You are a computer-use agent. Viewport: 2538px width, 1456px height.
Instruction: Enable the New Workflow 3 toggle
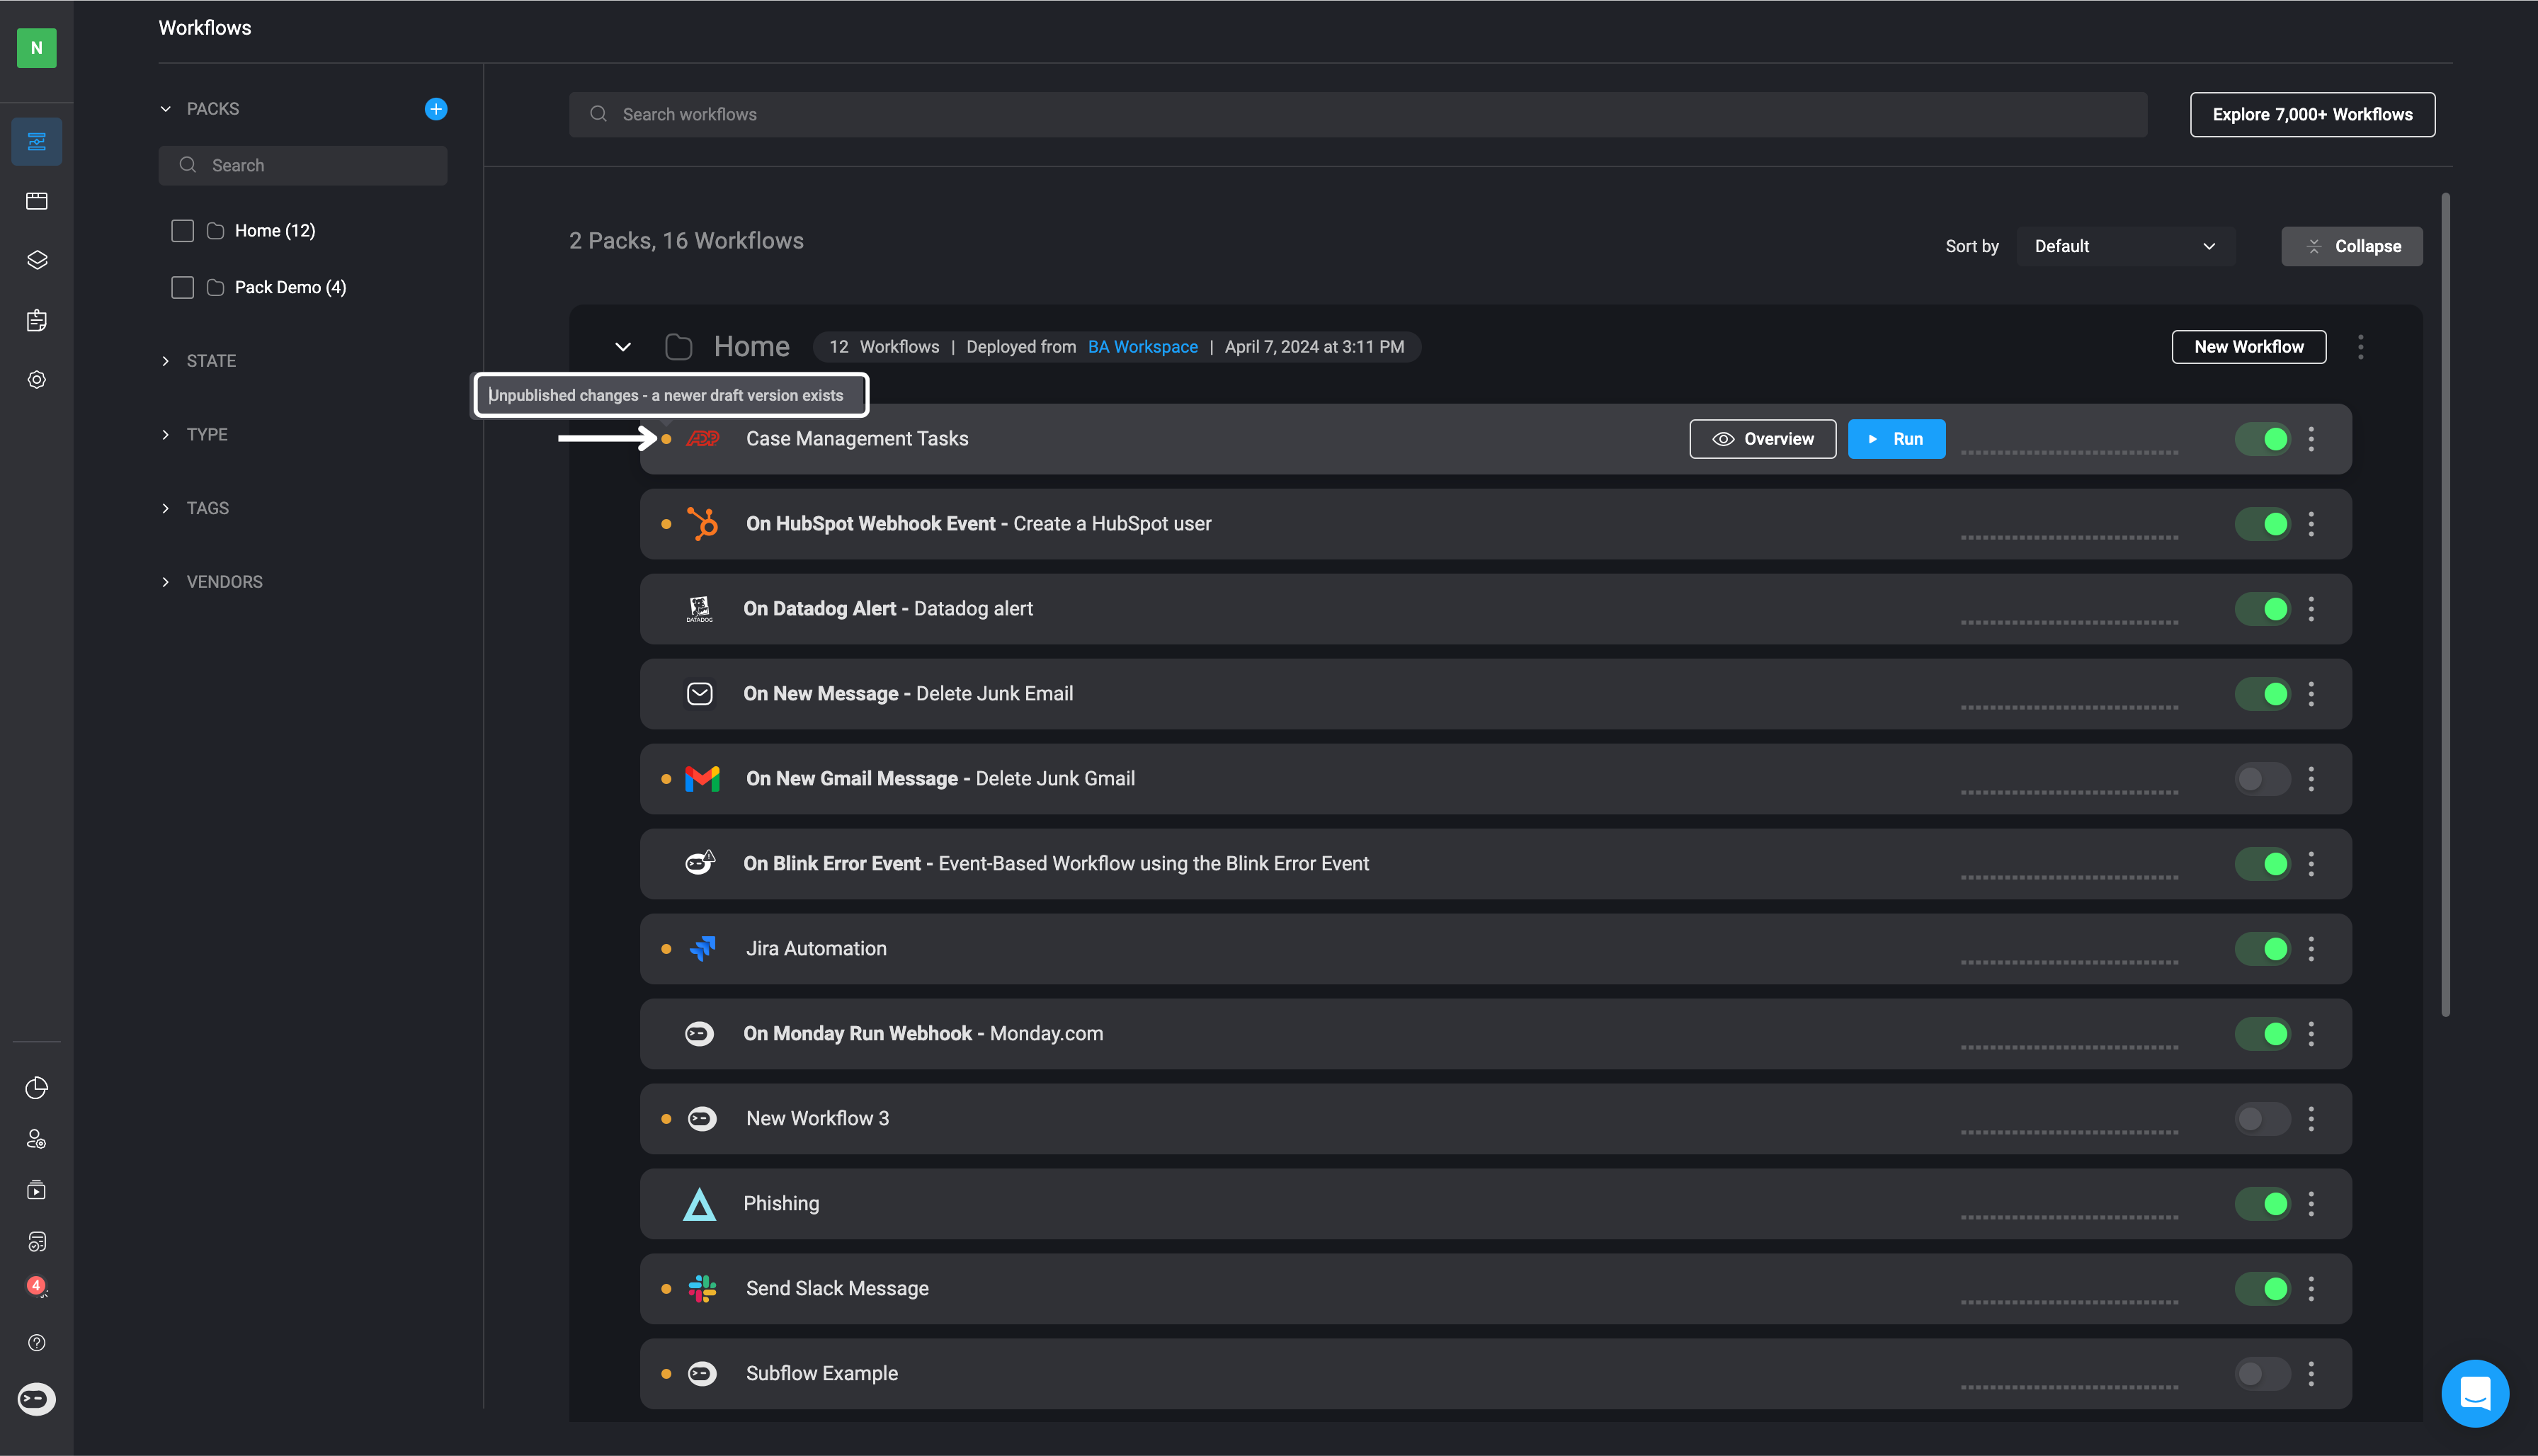point(2263,1119)
